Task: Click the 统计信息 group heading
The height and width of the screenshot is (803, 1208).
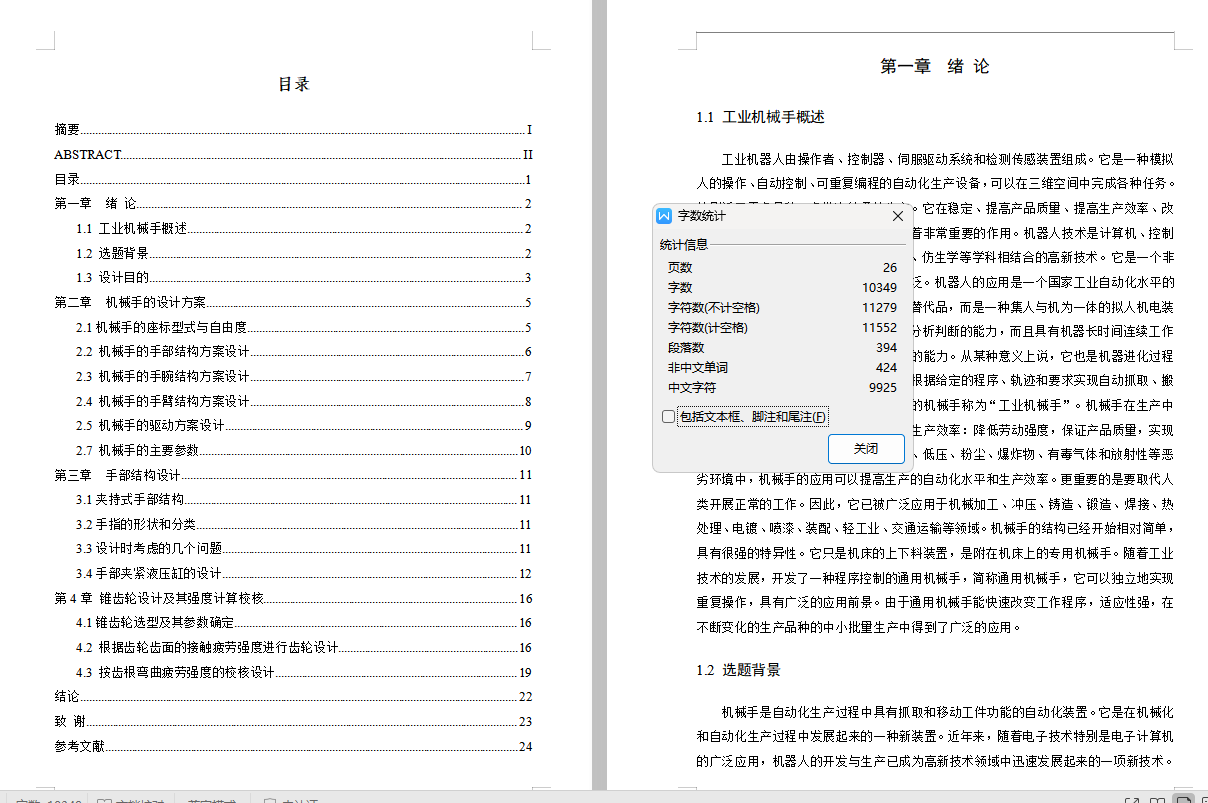Action: pyautogui.click(x=684, y=245)
